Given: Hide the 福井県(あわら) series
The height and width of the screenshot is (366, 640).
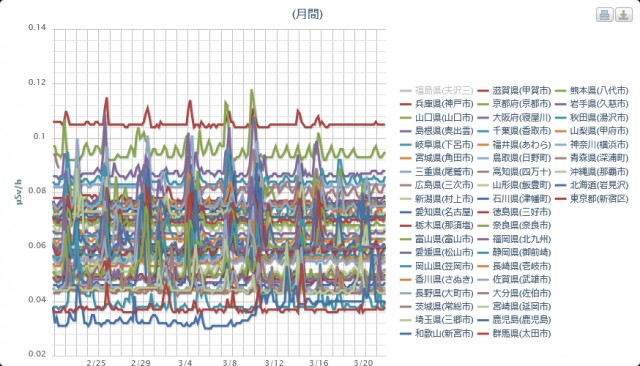Looking at the screenshot, I should (514, 145).
